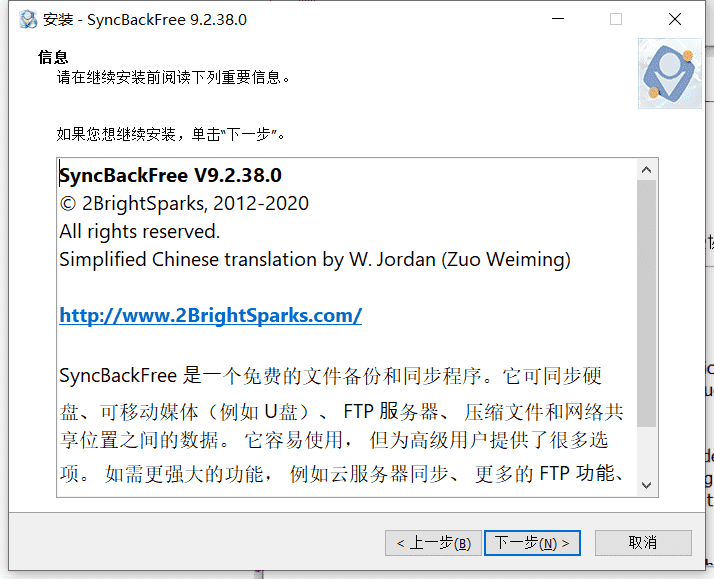
Task: Click the vertical scrollbar thumb in the info box
Action: (x=646, y=303)
